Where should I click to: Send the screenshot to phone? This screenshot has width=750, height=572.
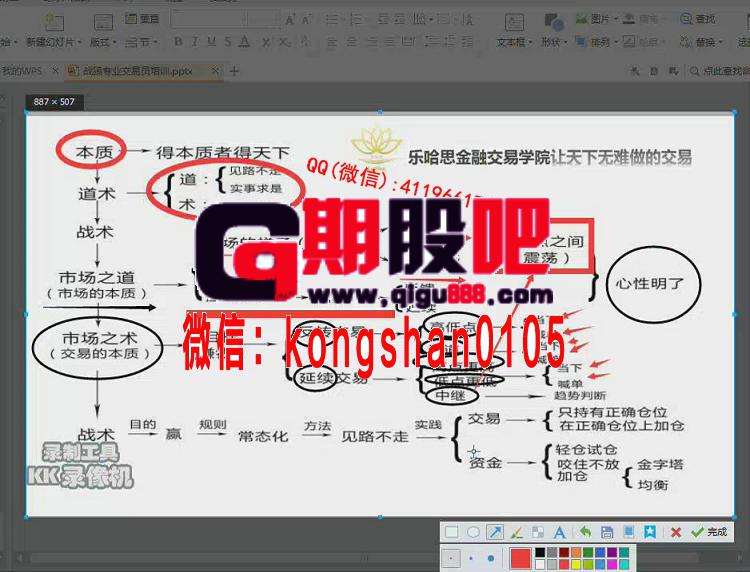point(629,532)
